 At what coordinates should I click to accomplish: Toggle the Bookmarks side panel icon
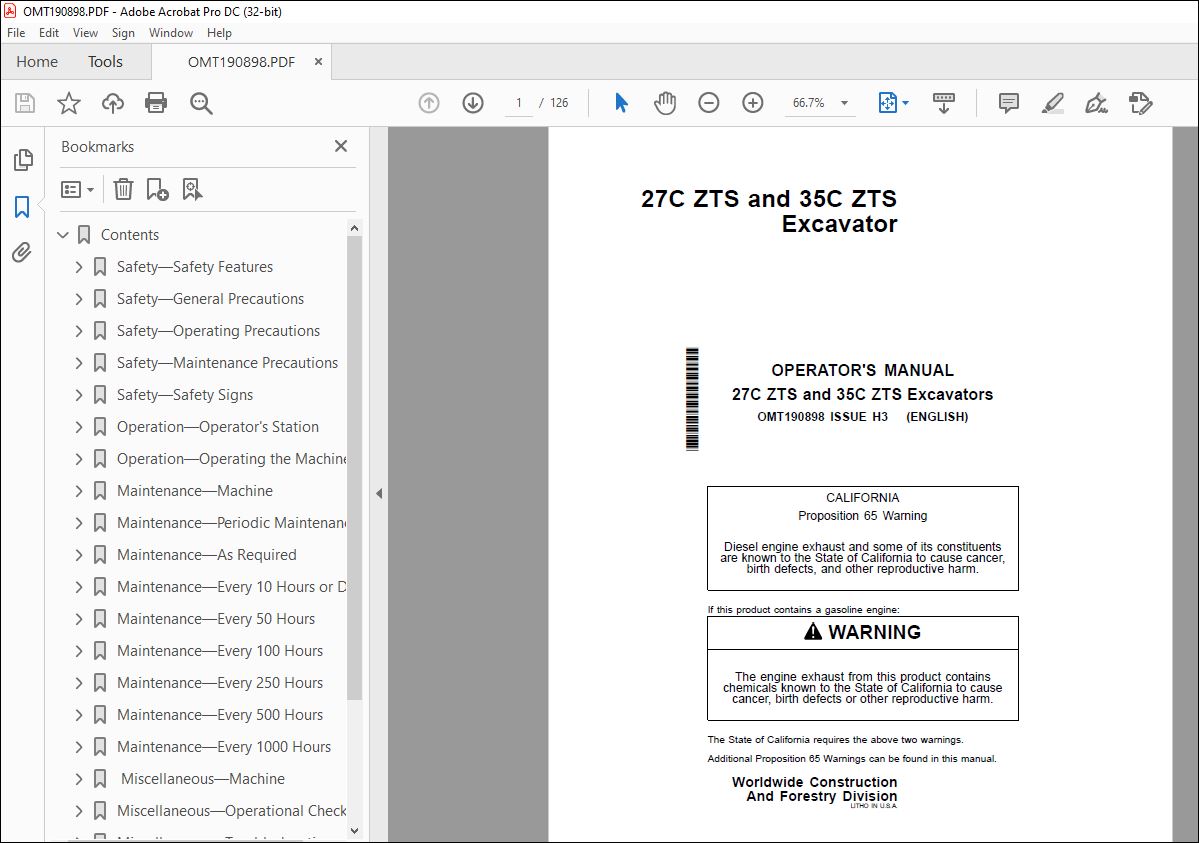pos(22,207)
